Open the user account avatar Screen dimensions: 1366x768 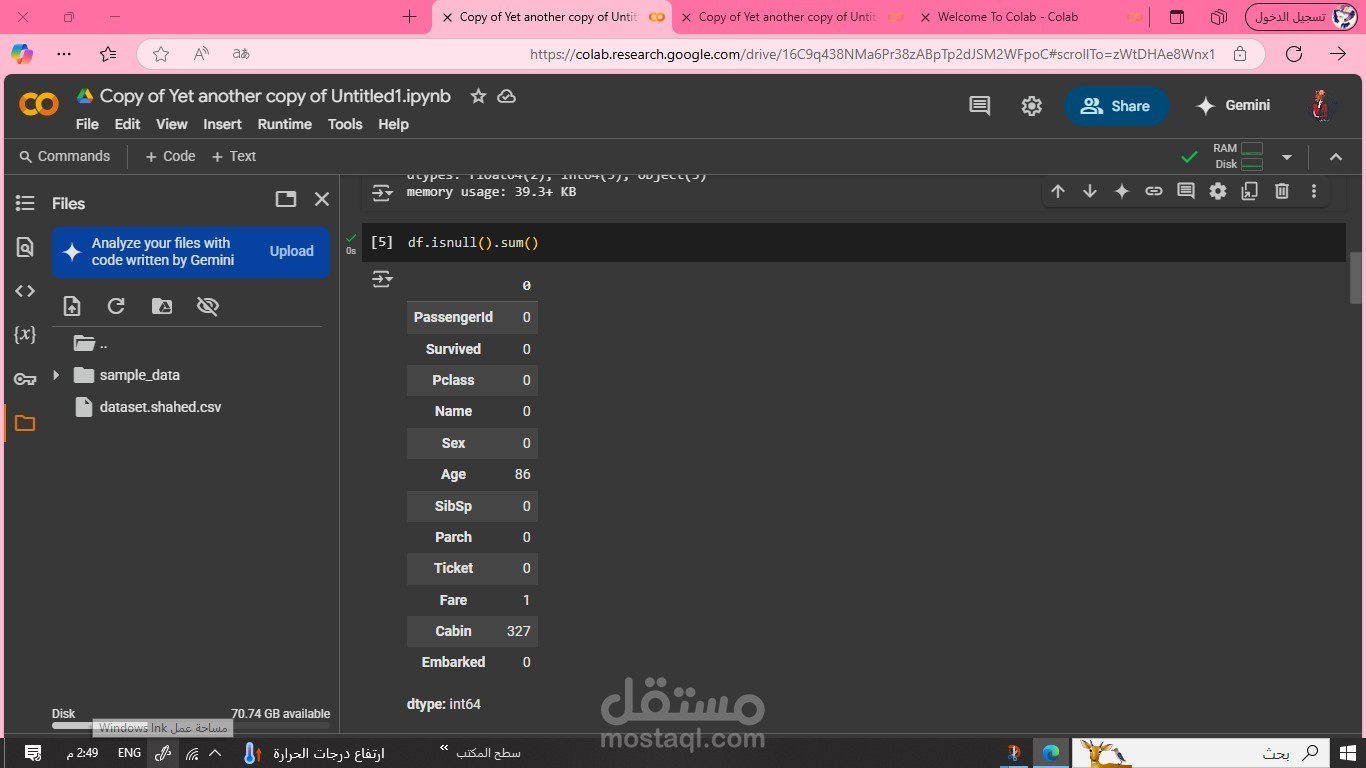(x=1322, y=105)
